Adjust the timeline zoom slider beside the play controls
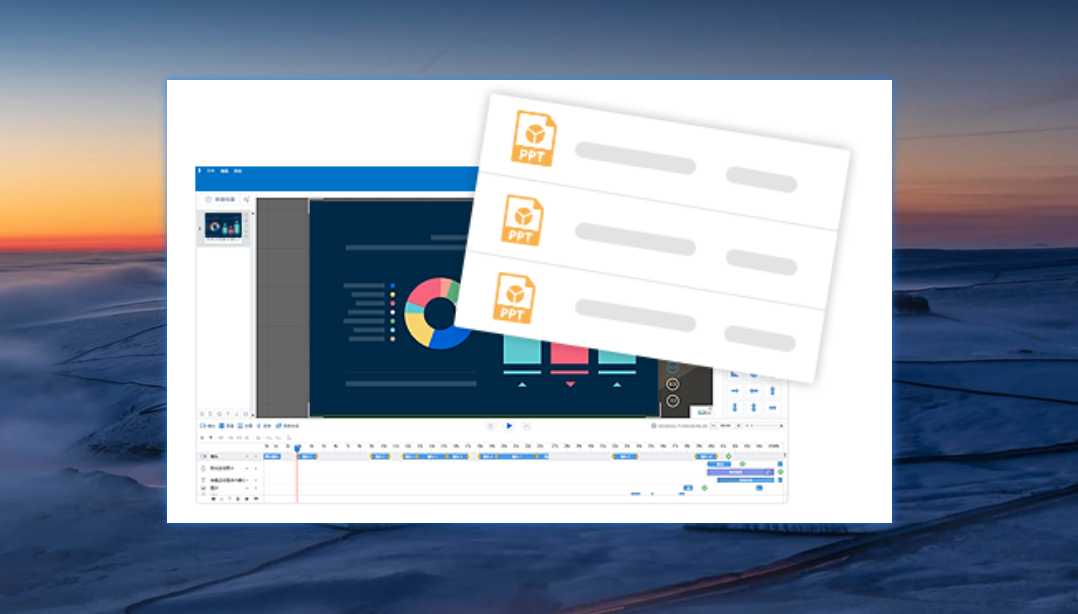Screen dimensions: 1078x614 coord(764,426)
